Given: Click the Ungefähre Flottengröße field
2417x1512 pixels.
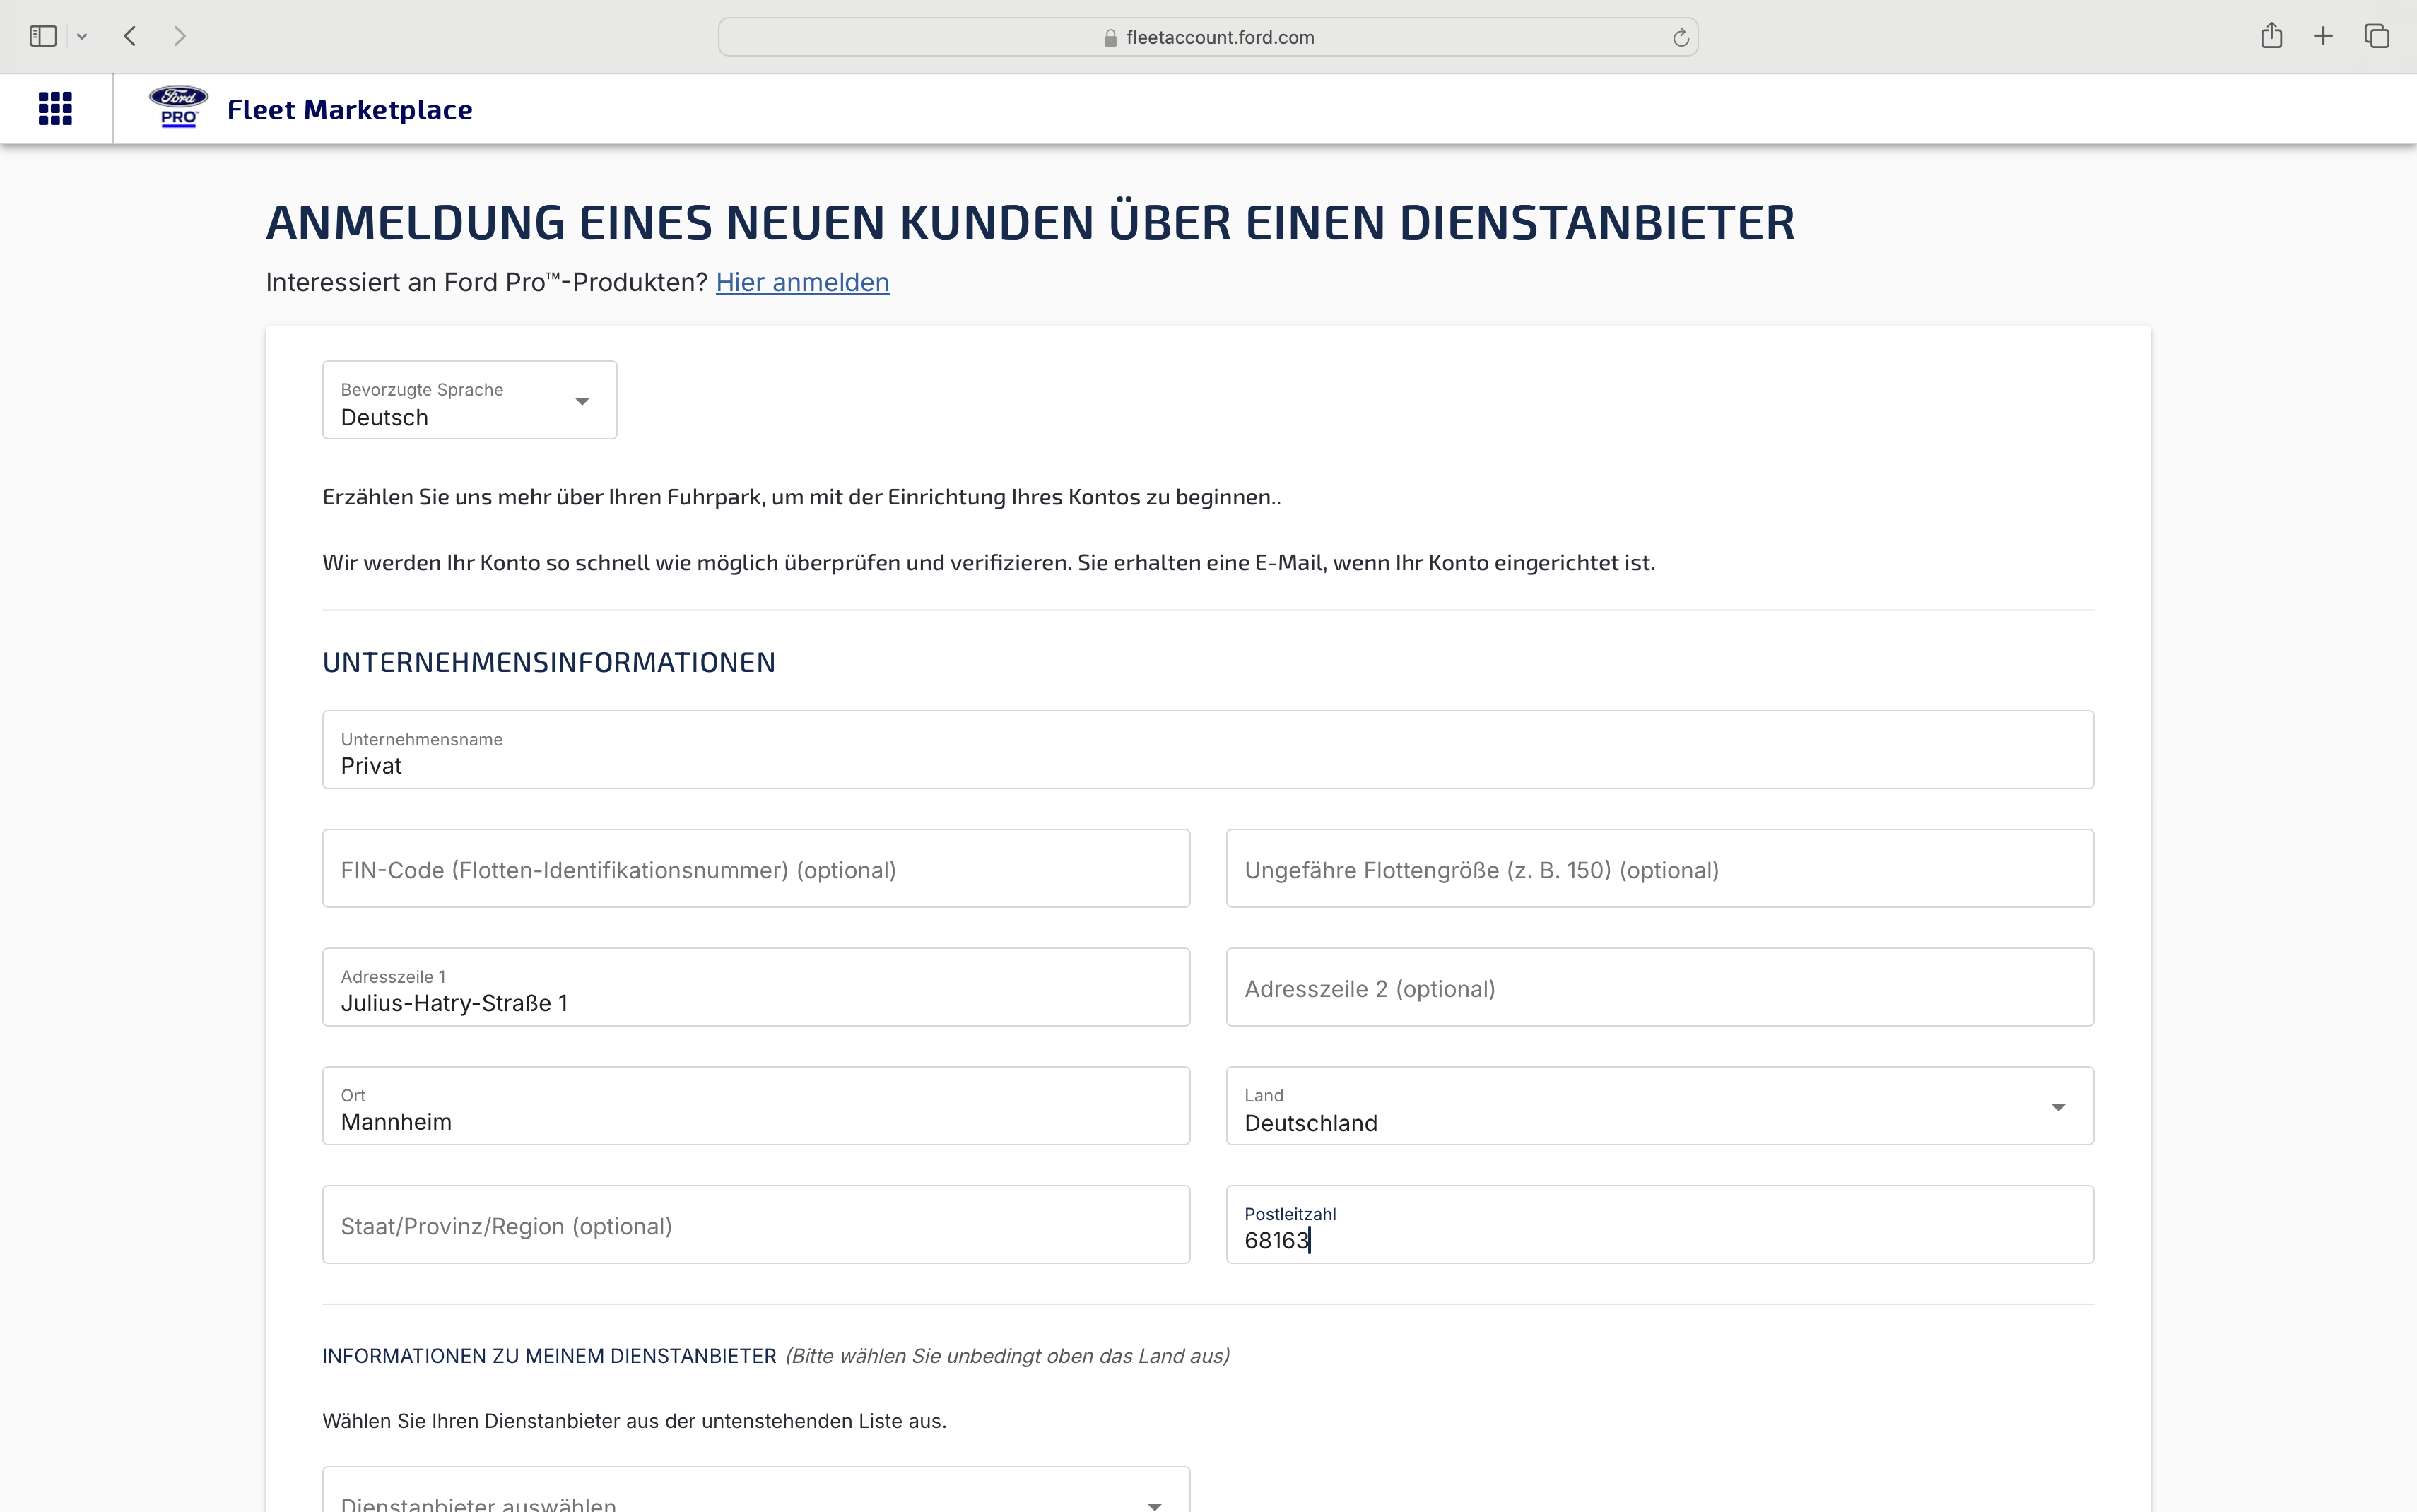Looking at the screenshot, I should (x=1660, y=868).
